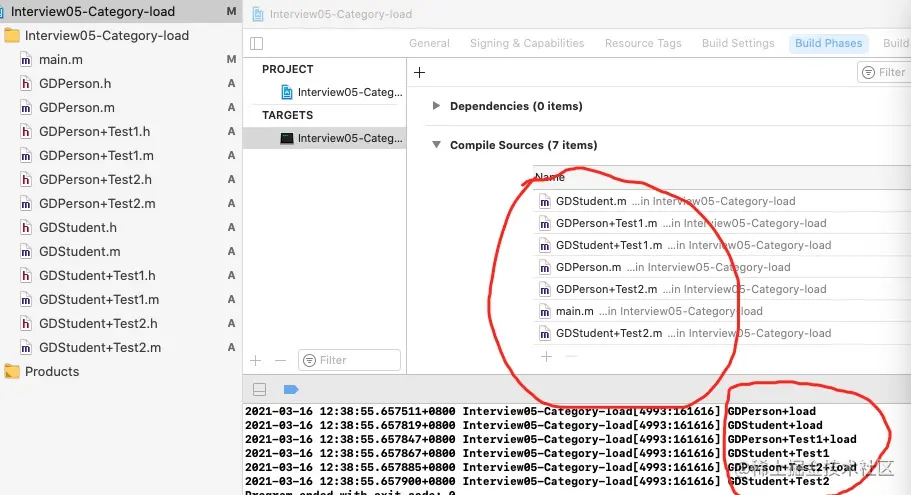The width and height of the screenshot is (911, 495).
Task: Click the GDStudent+load console log line
Action: click(x=533, y=425)
